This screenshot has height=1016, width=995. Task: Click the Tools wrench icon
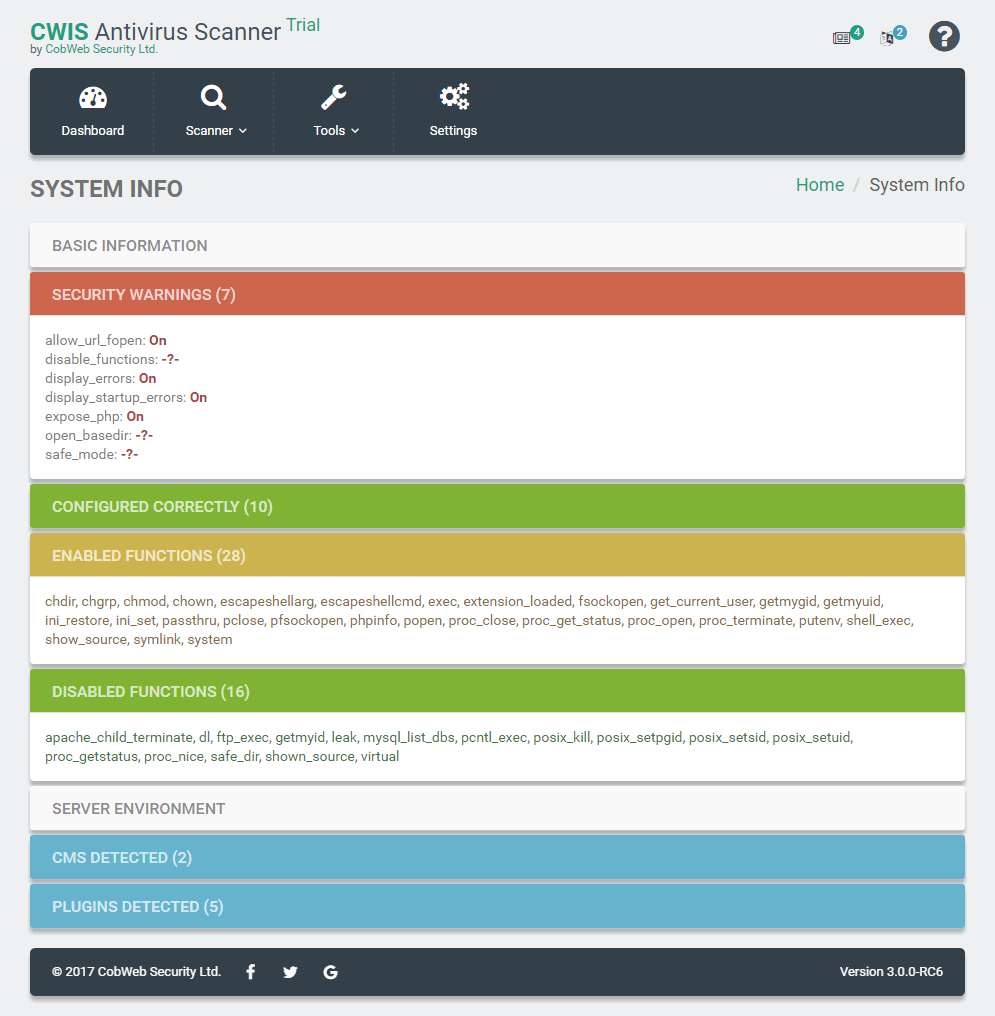(334, 98)
